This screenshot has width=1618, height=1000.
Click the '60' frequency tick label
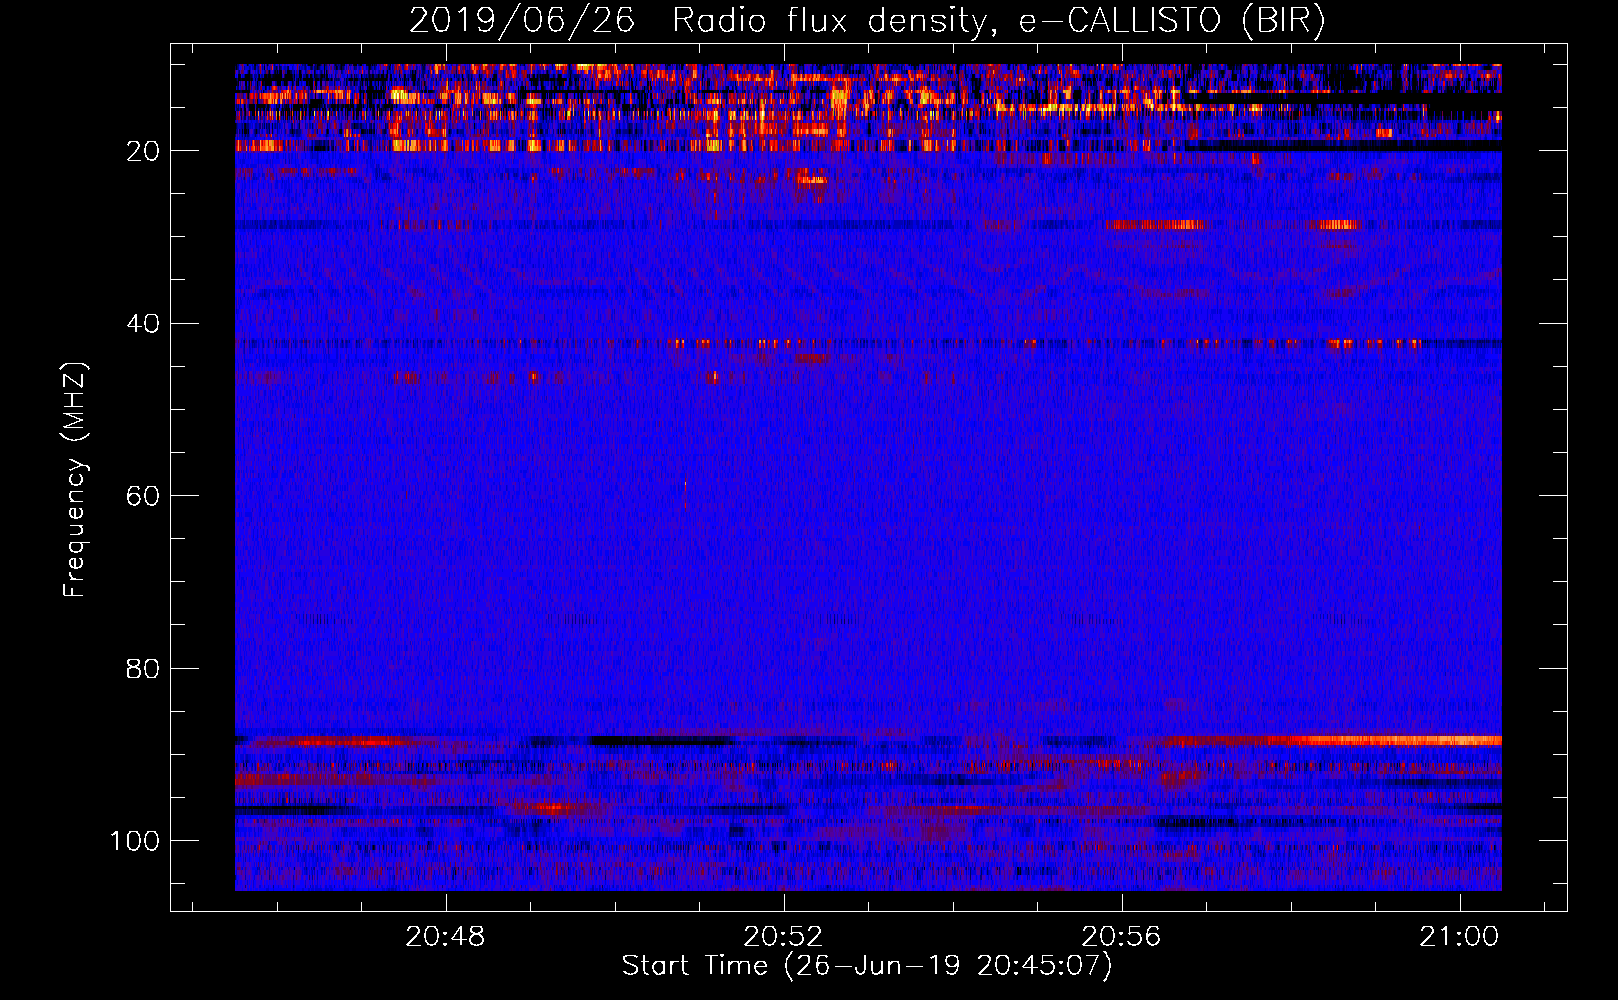click(144, 497)
